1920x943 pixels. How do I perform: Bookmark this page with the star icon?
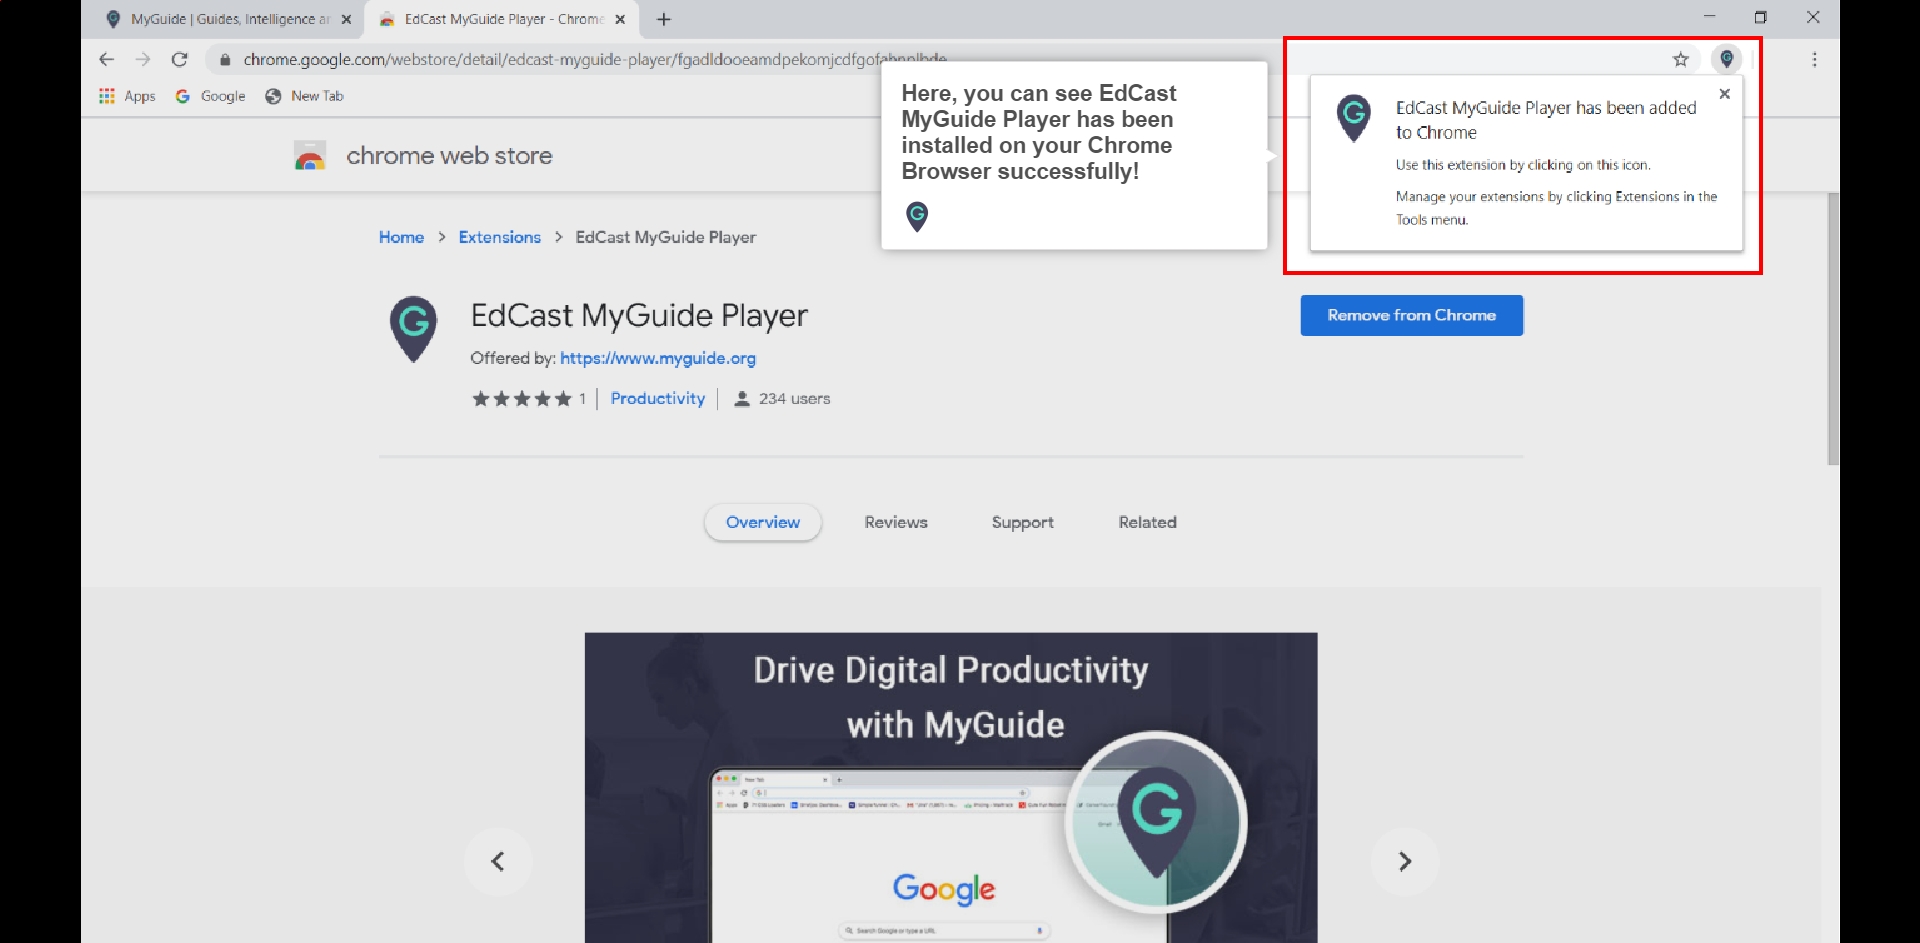(x=1681, y=60)
